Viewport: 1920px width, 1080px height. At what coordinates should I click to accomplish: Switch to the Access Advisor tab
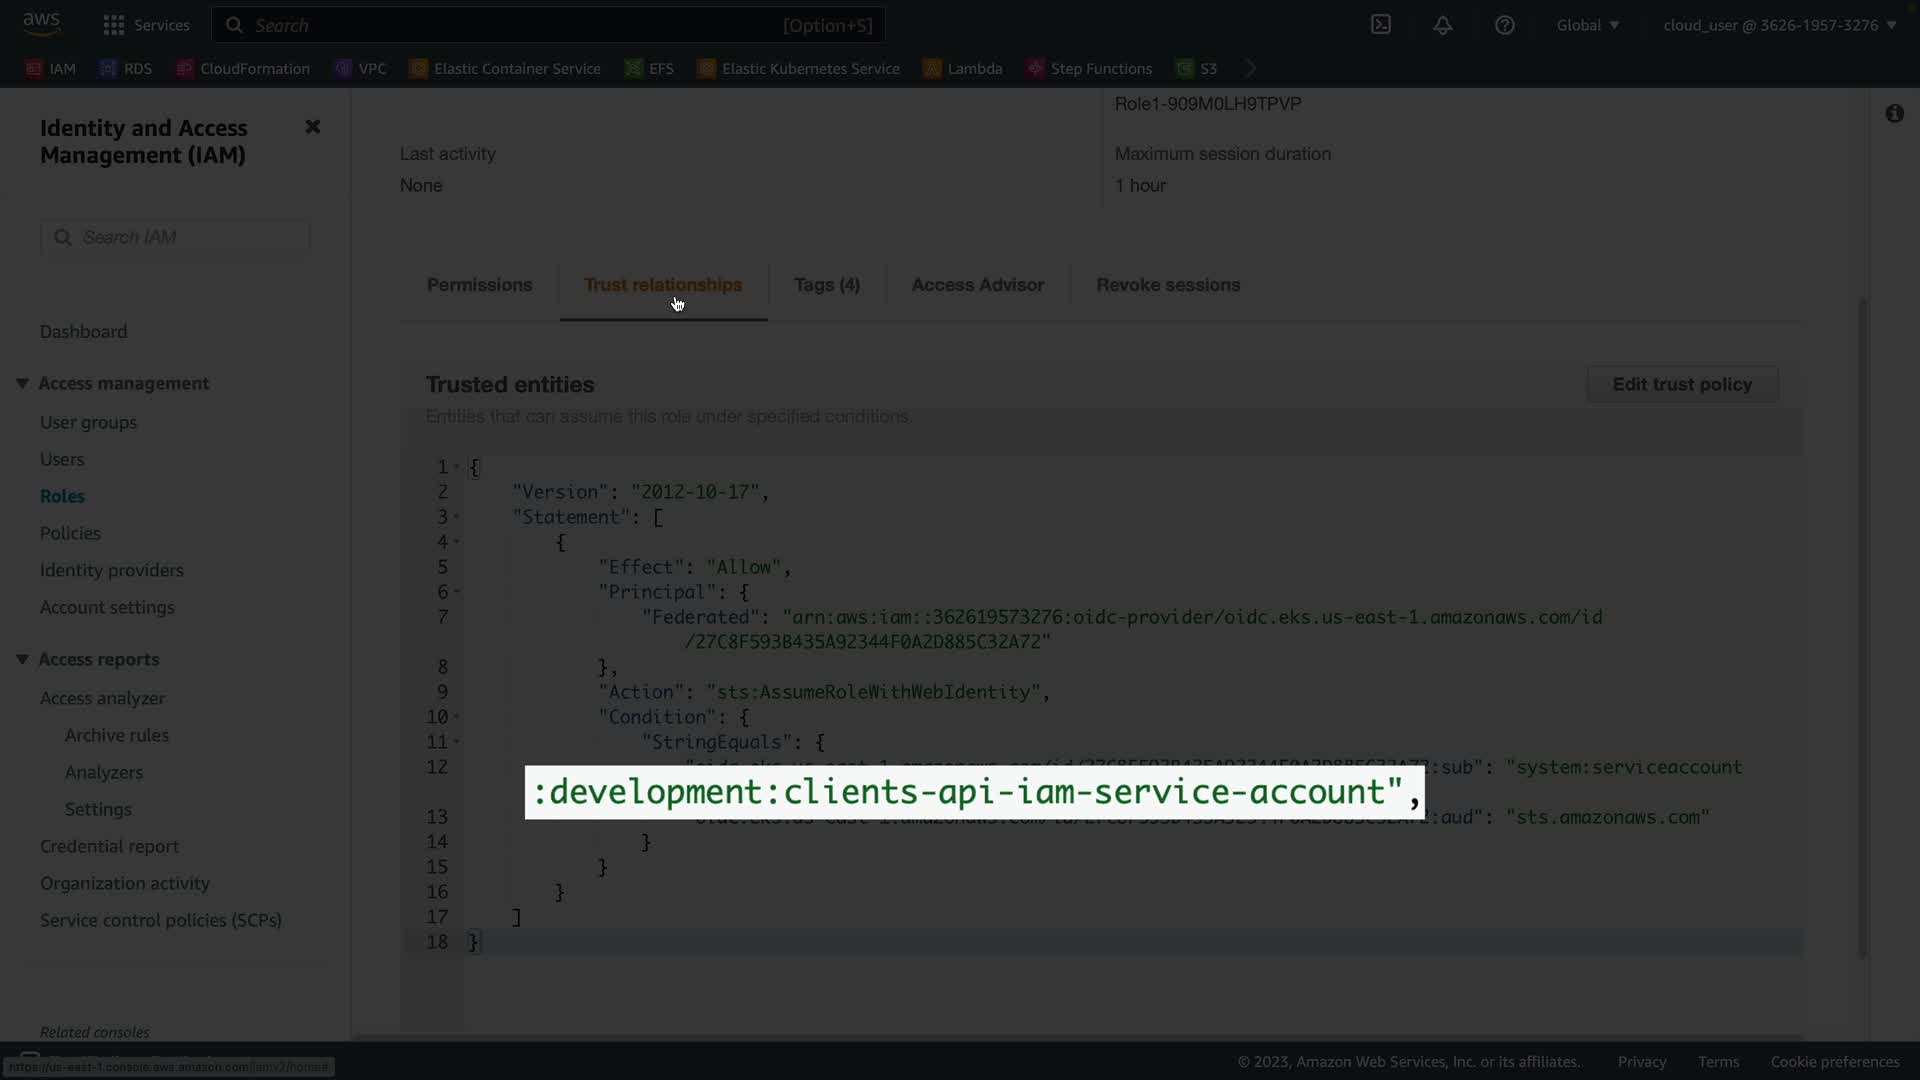tap(977, 285)
